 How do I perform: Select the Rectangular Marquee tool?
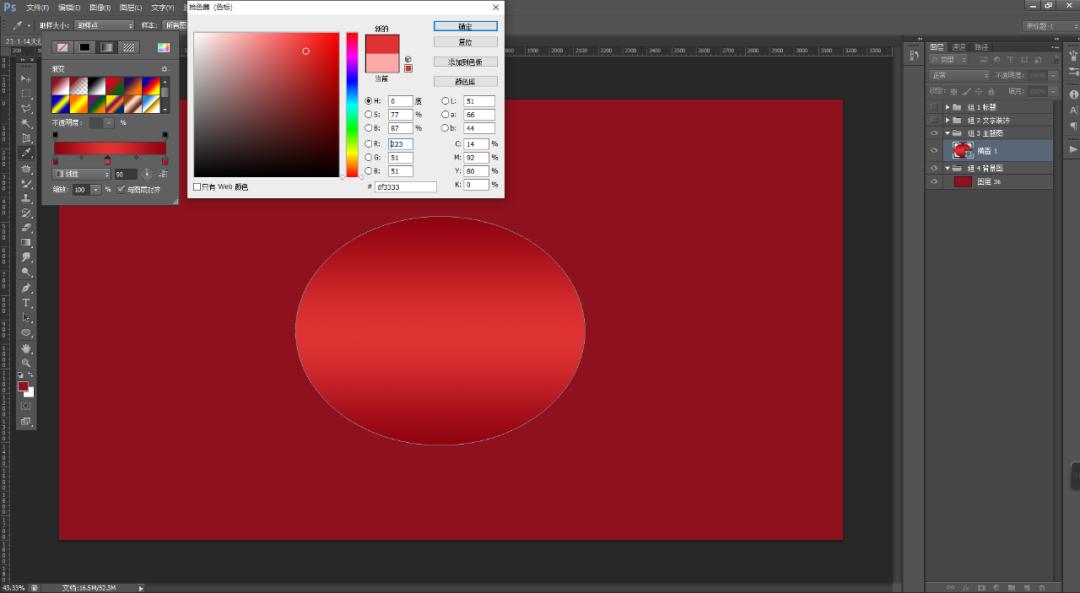(26, 93)
